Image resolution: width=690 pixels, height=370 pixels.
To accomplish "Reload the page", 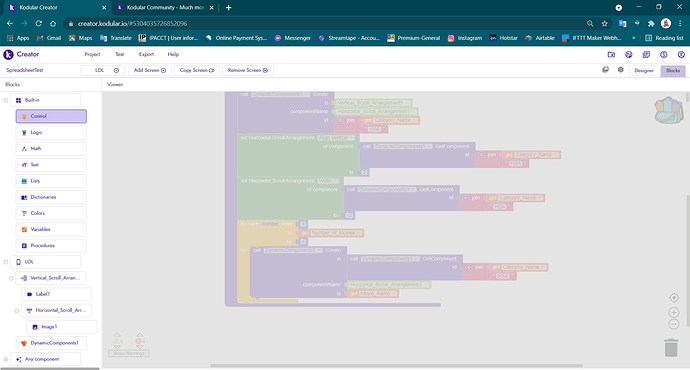I will pyautogui.click(x=39, y=23).
